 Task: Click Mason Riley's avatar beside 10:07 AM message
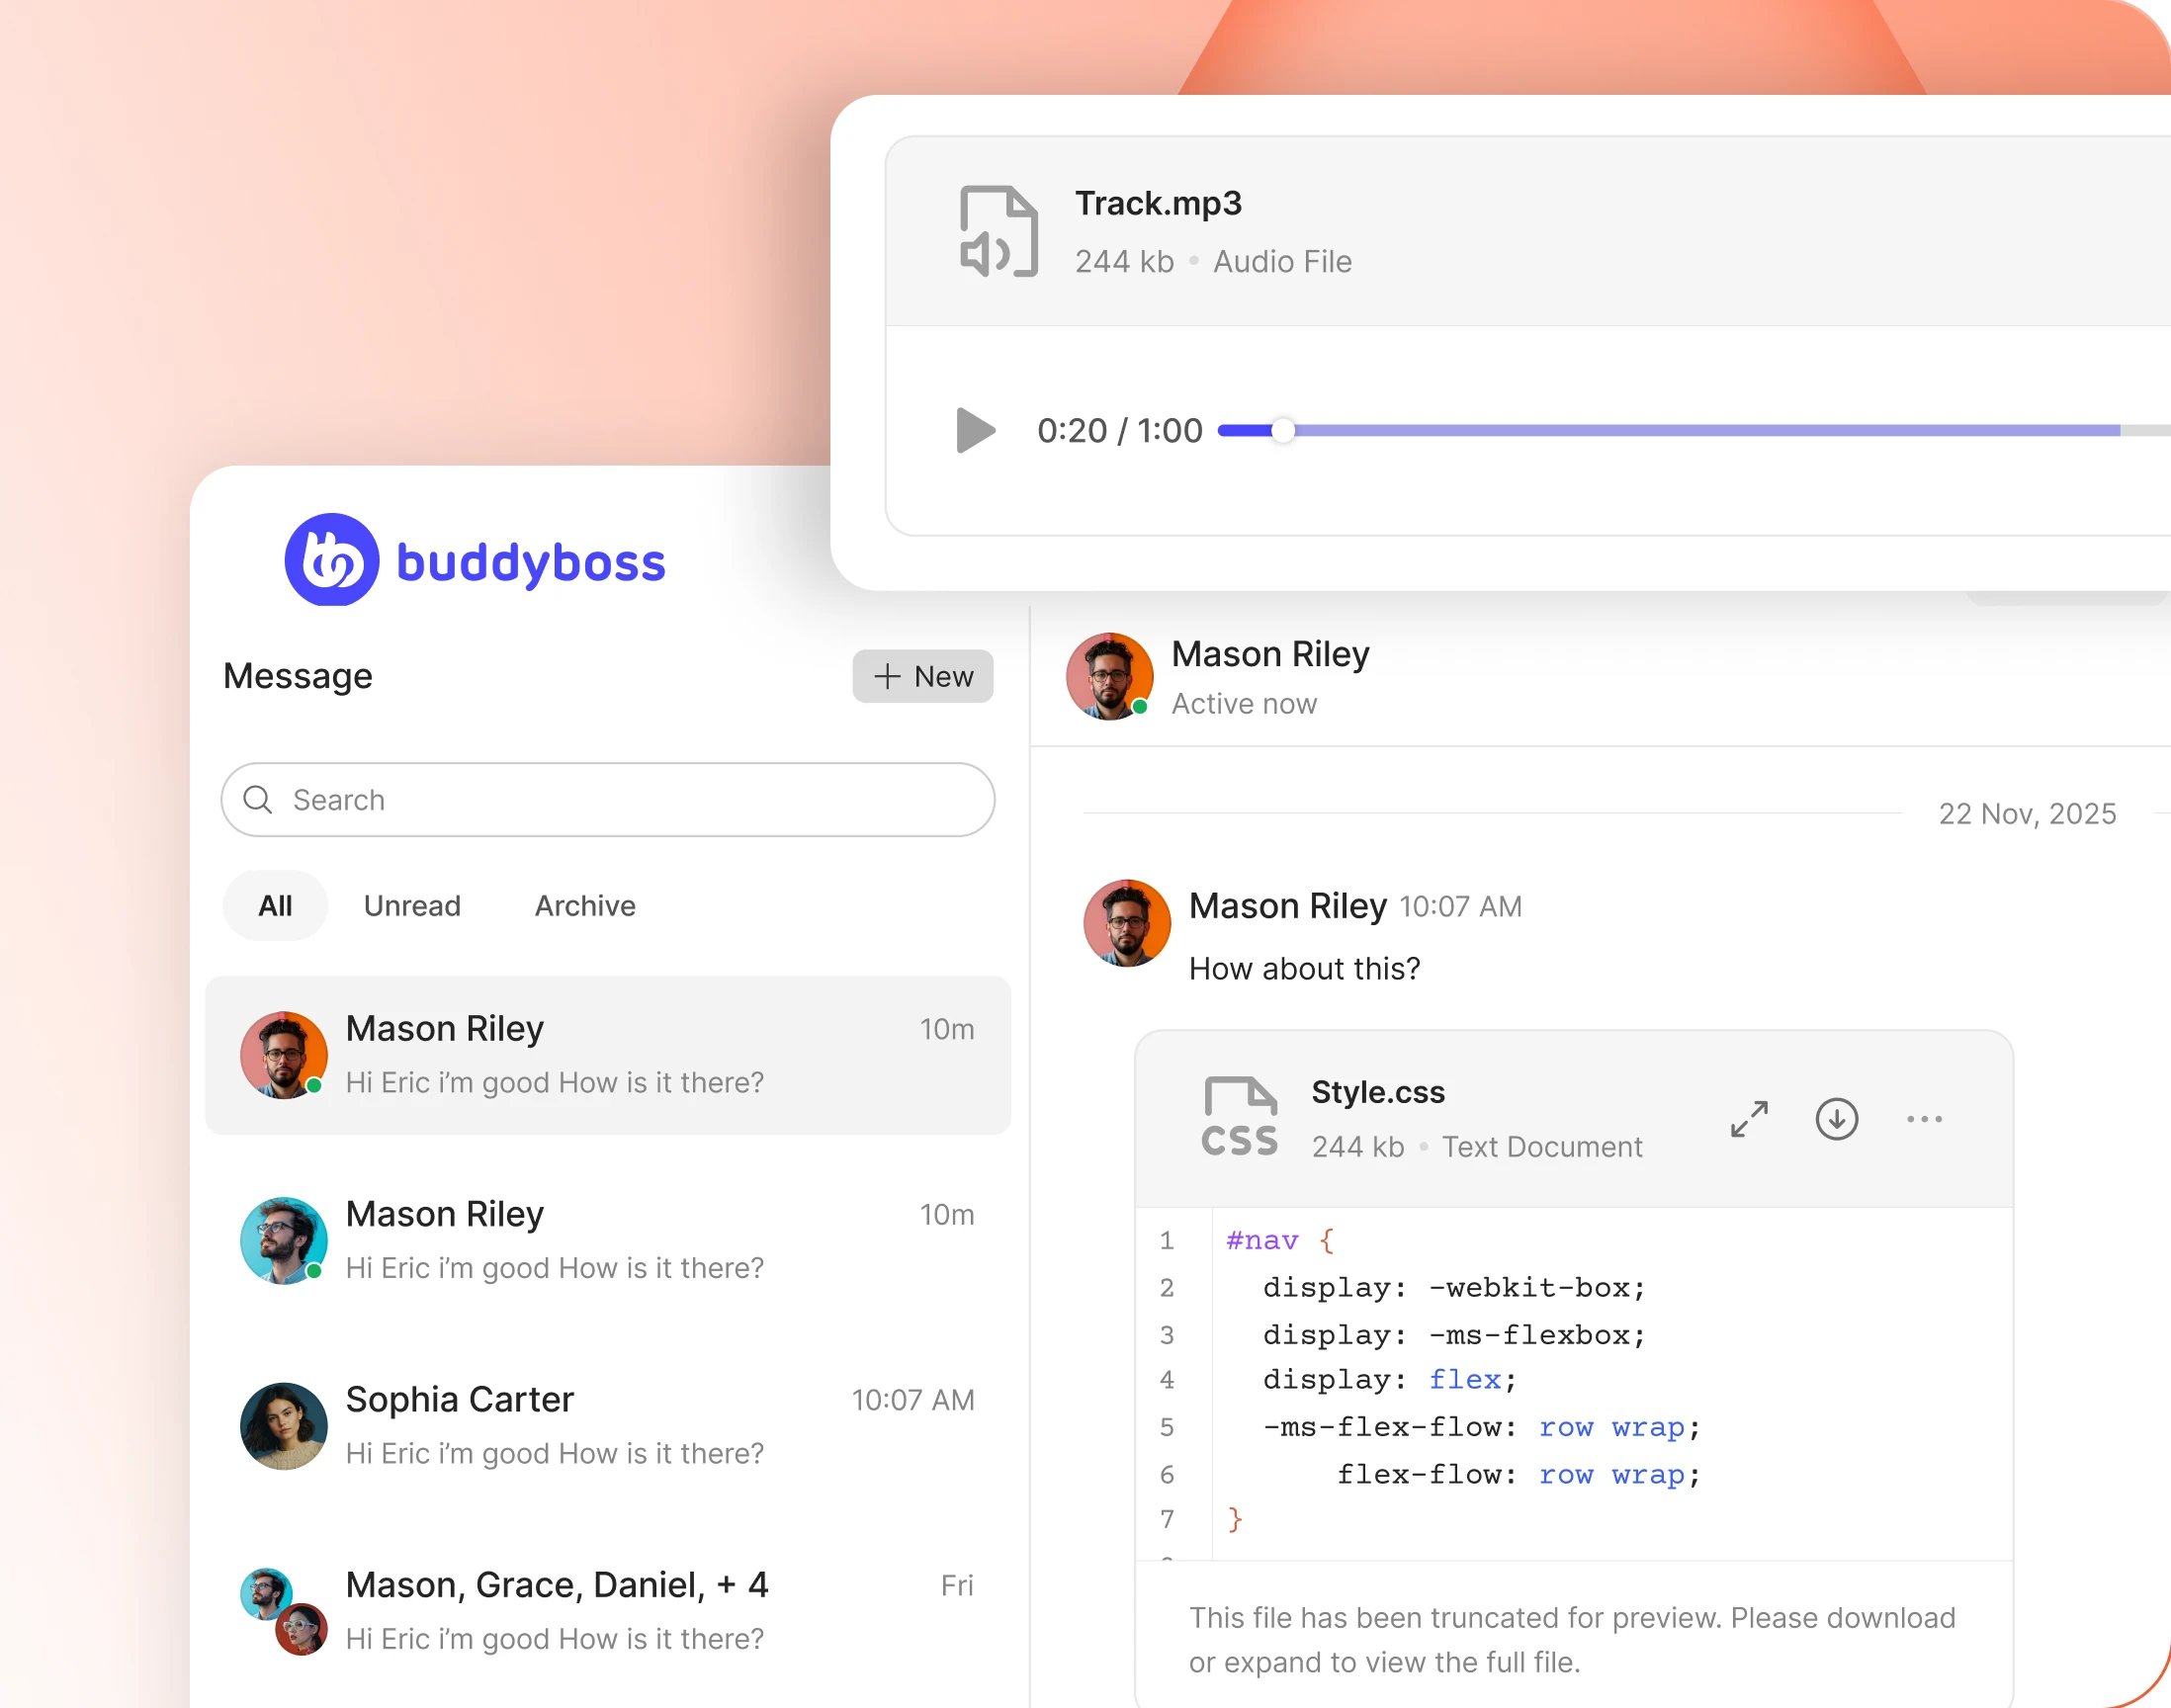pyautogui.click(x=1127, y=923)
